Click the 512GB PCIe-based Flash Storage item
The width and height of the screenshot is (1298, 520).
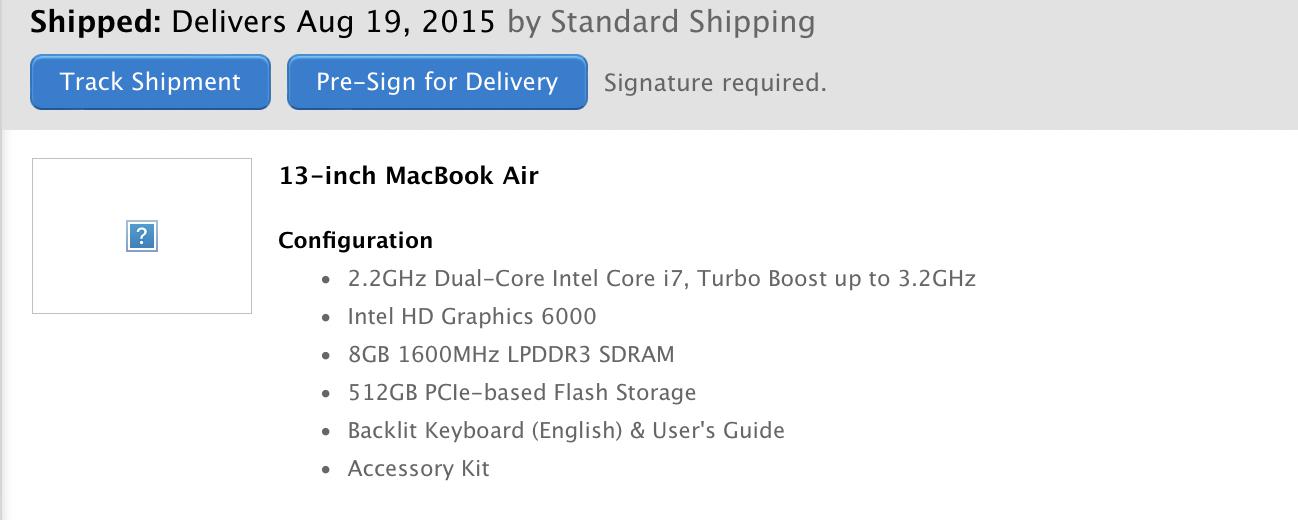coord(522,392)
